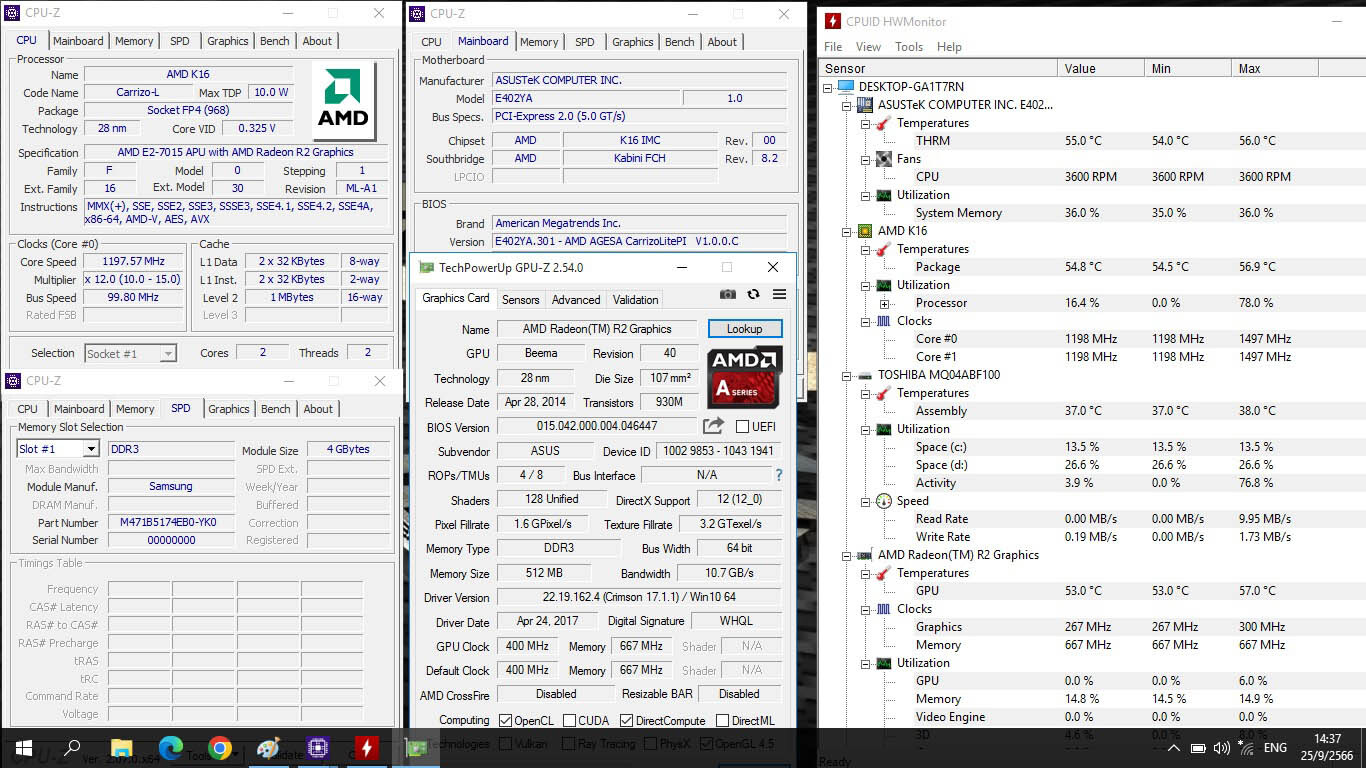
Task: Click the Value column header
Action: [x=1101, y=68]
